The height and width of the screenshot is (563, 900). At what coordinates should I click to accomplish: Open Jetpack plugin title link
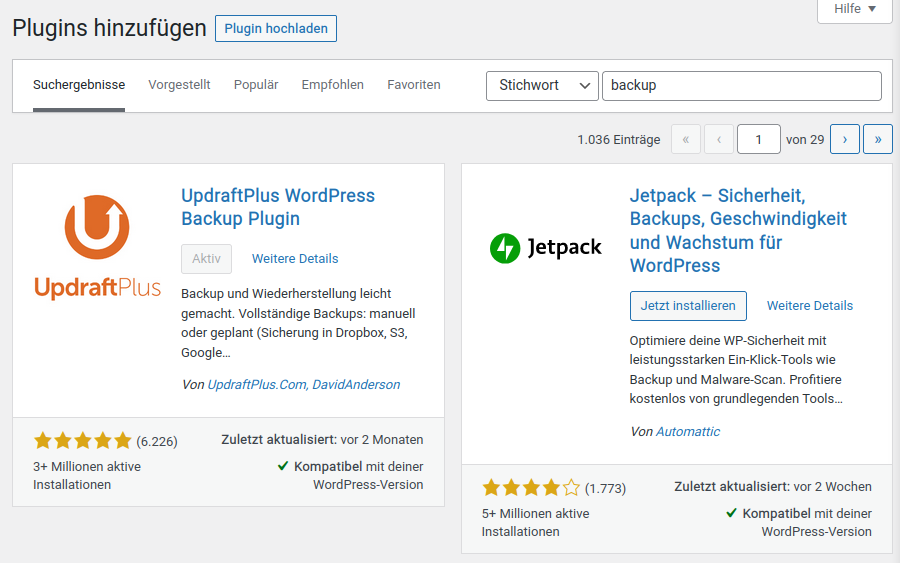(x=738, y=231)
